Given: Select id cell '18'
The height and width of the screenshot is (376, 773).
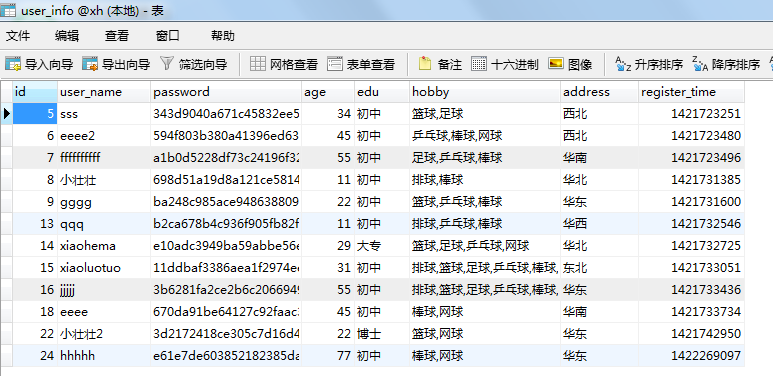Looking at the screenshot, I should 35,311.
